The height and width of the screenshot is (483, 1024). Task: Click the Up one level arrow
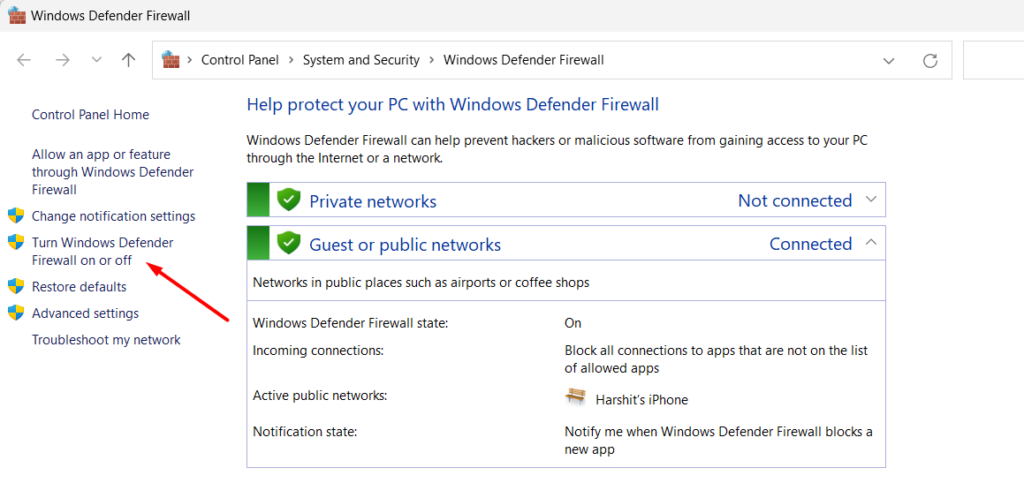coord(128,60)
